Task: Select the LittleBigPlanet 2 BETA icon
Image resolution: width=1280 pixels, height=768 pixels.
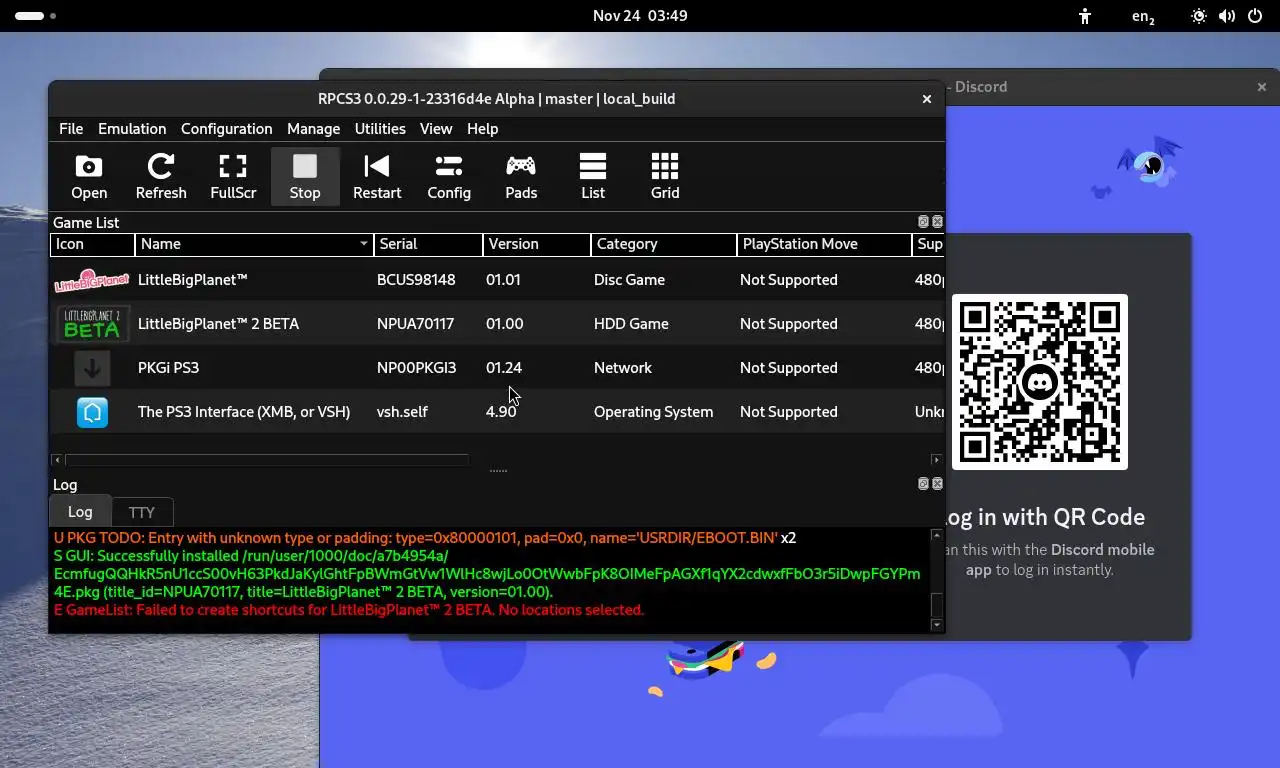Action: 92,324
